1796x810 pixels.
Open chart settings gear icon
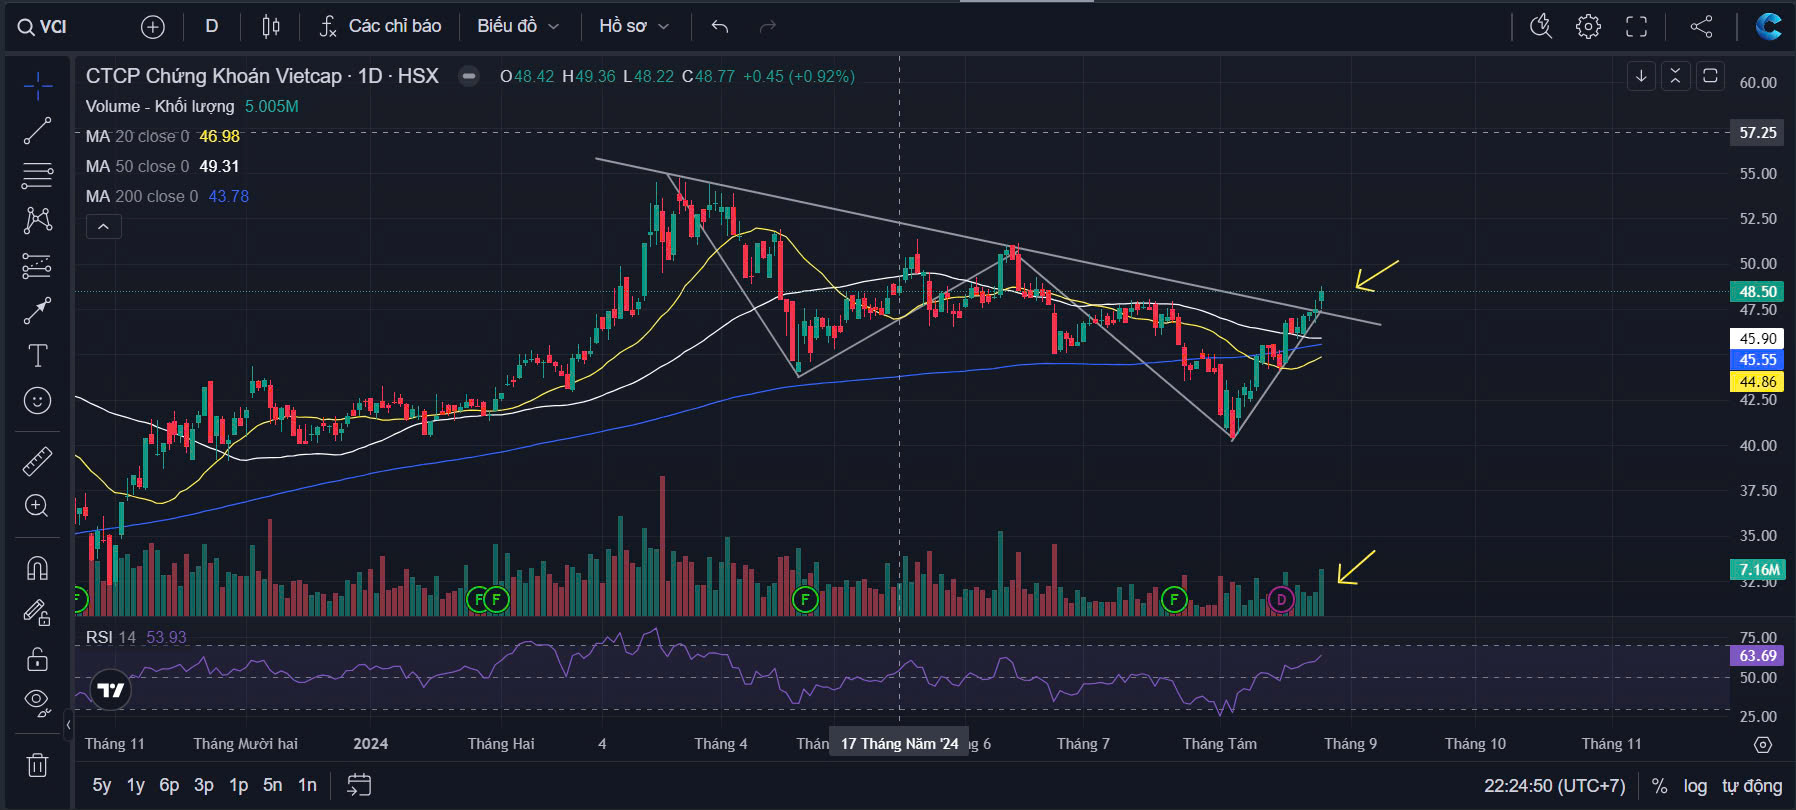point(1588,27)
